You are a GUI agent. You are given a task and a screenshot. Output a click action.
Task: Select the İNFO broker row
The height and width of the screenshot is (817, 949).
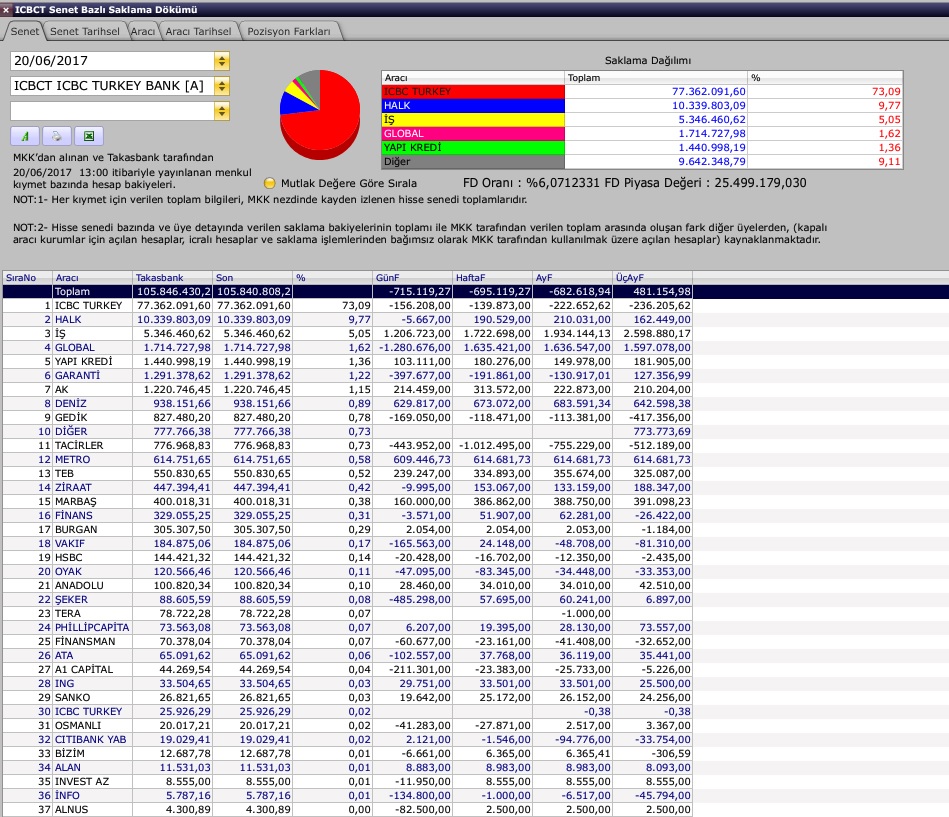click(x=347, y=795)
